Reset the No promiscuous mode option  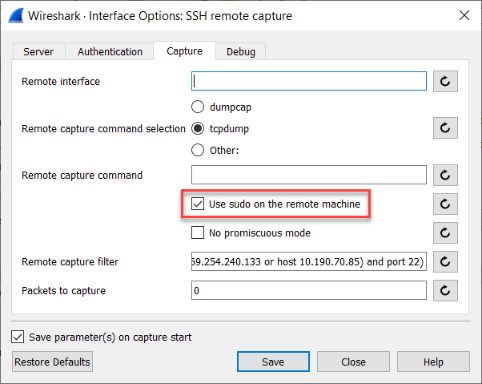(x=445, y=233)
